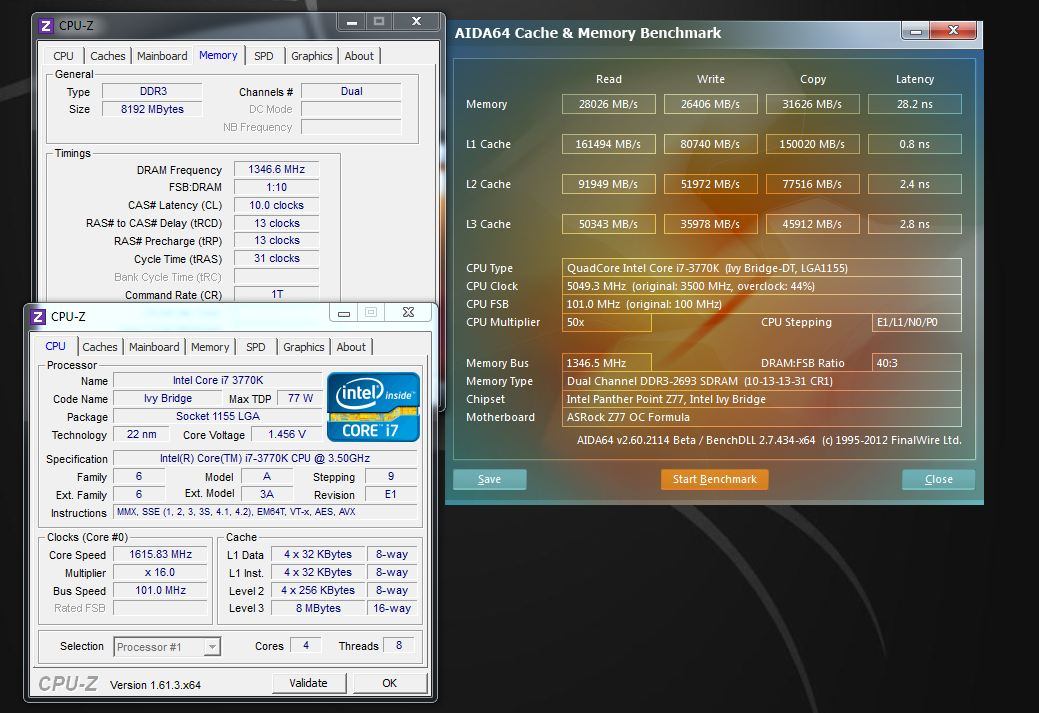The image size is (1039, 713).
Task: Switch to CPU tab in back CPU-Z window
Action: (64, 56)
